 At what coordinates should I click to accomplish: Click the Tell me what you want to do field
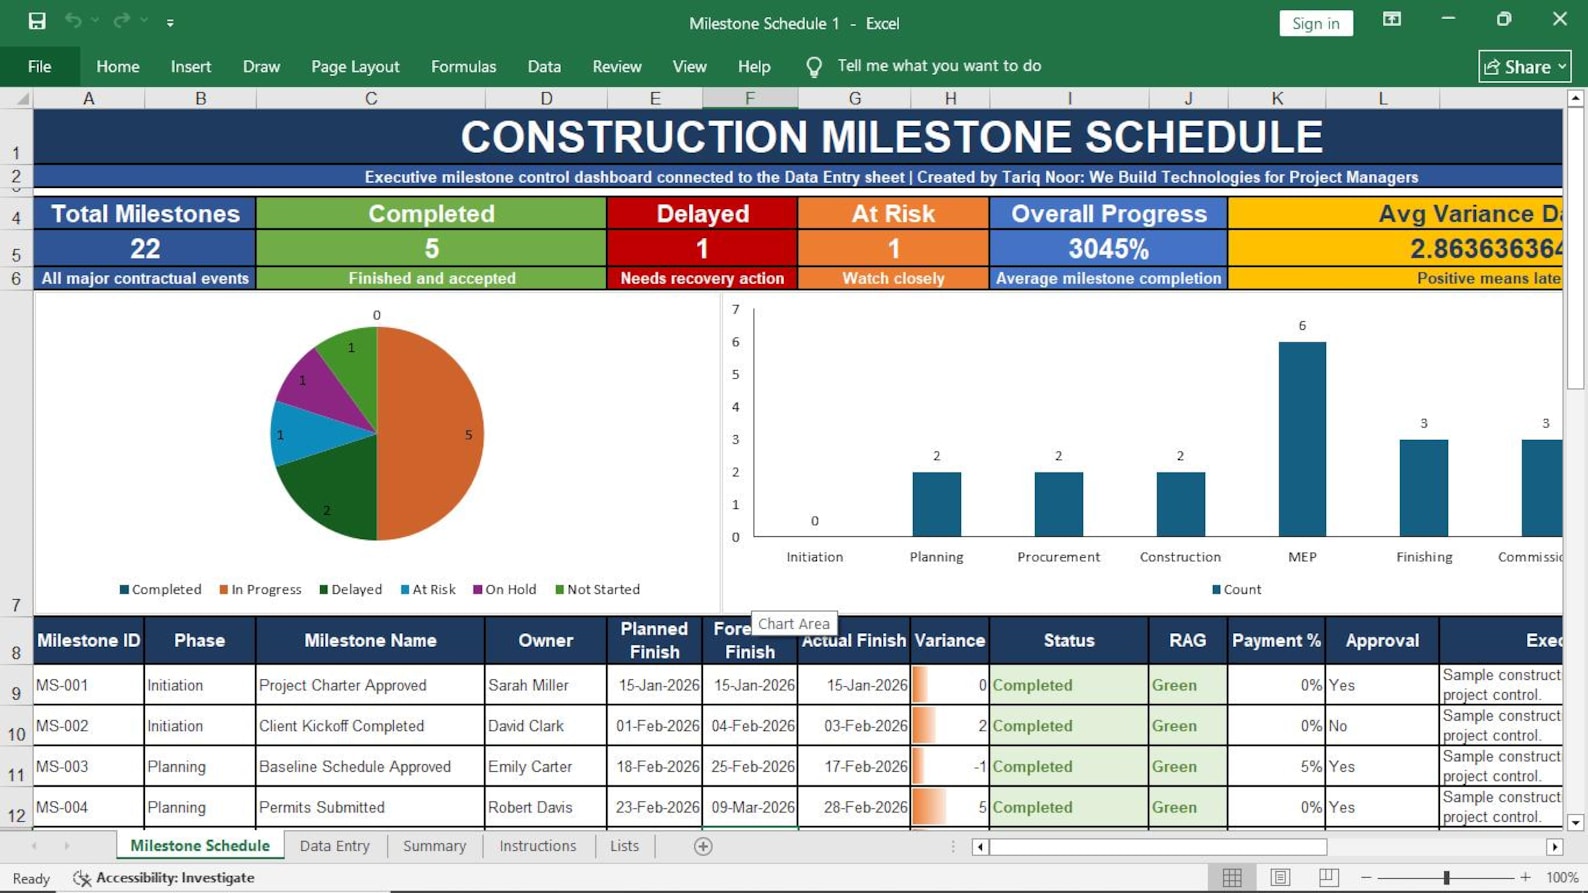[939, 65]
